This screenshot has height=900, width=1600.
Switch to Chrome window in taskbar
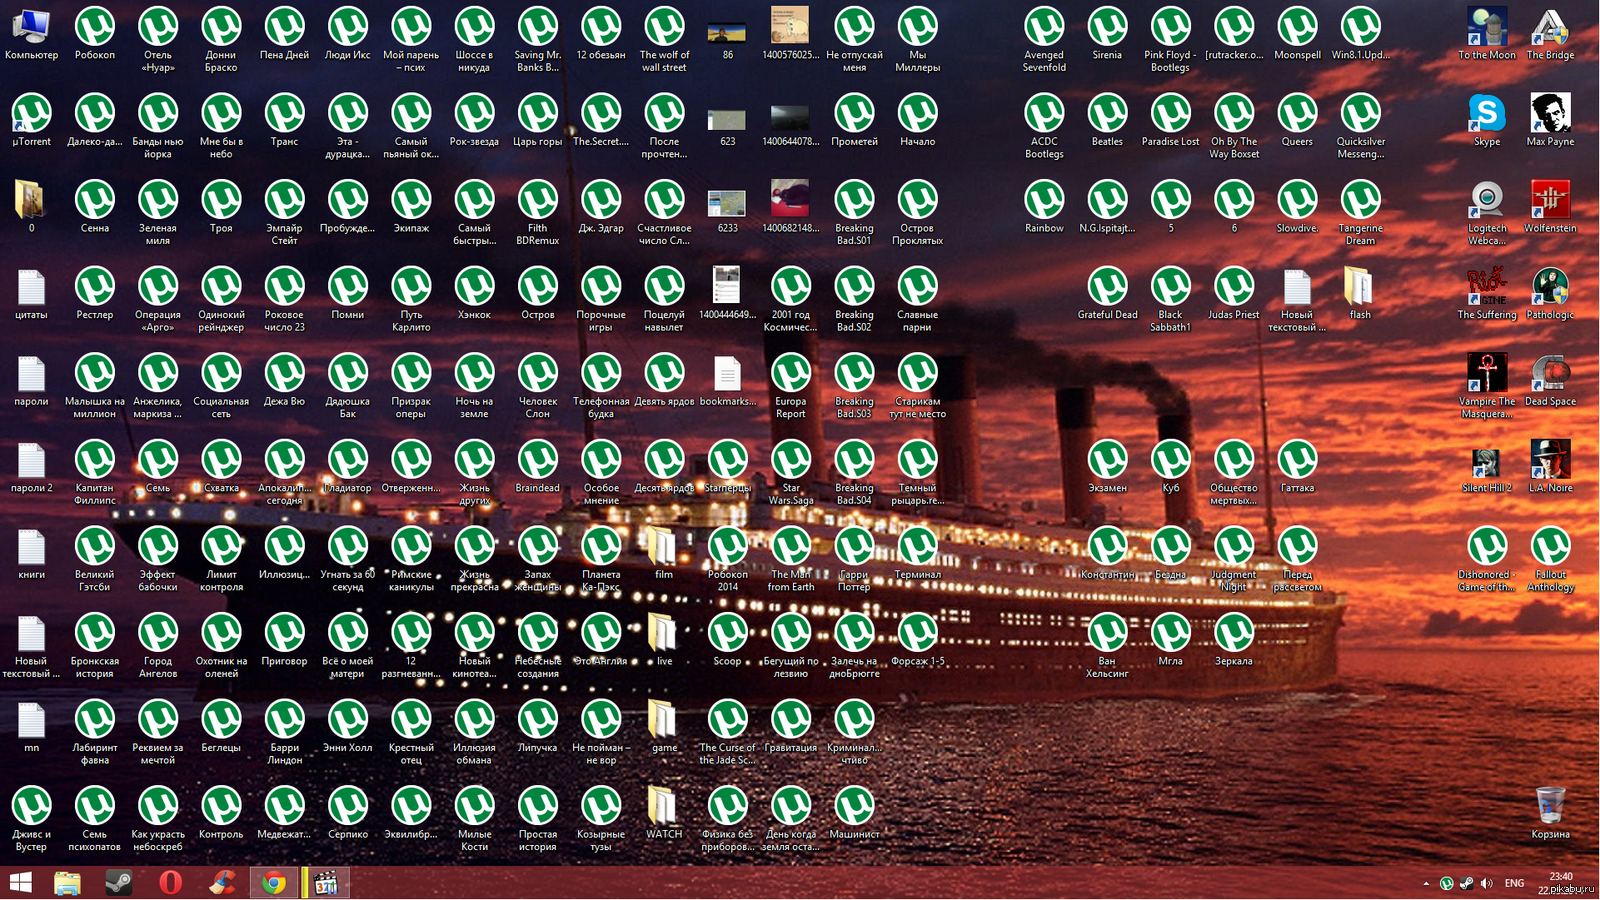click(x=274, y=882)
